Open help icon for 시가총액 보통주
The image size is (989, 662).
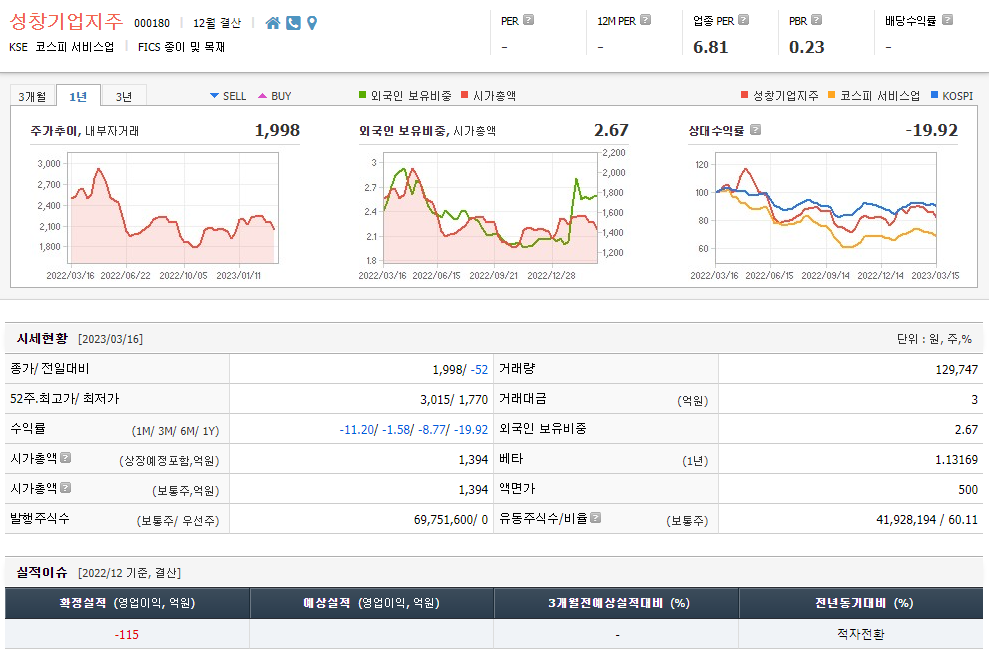66,487
